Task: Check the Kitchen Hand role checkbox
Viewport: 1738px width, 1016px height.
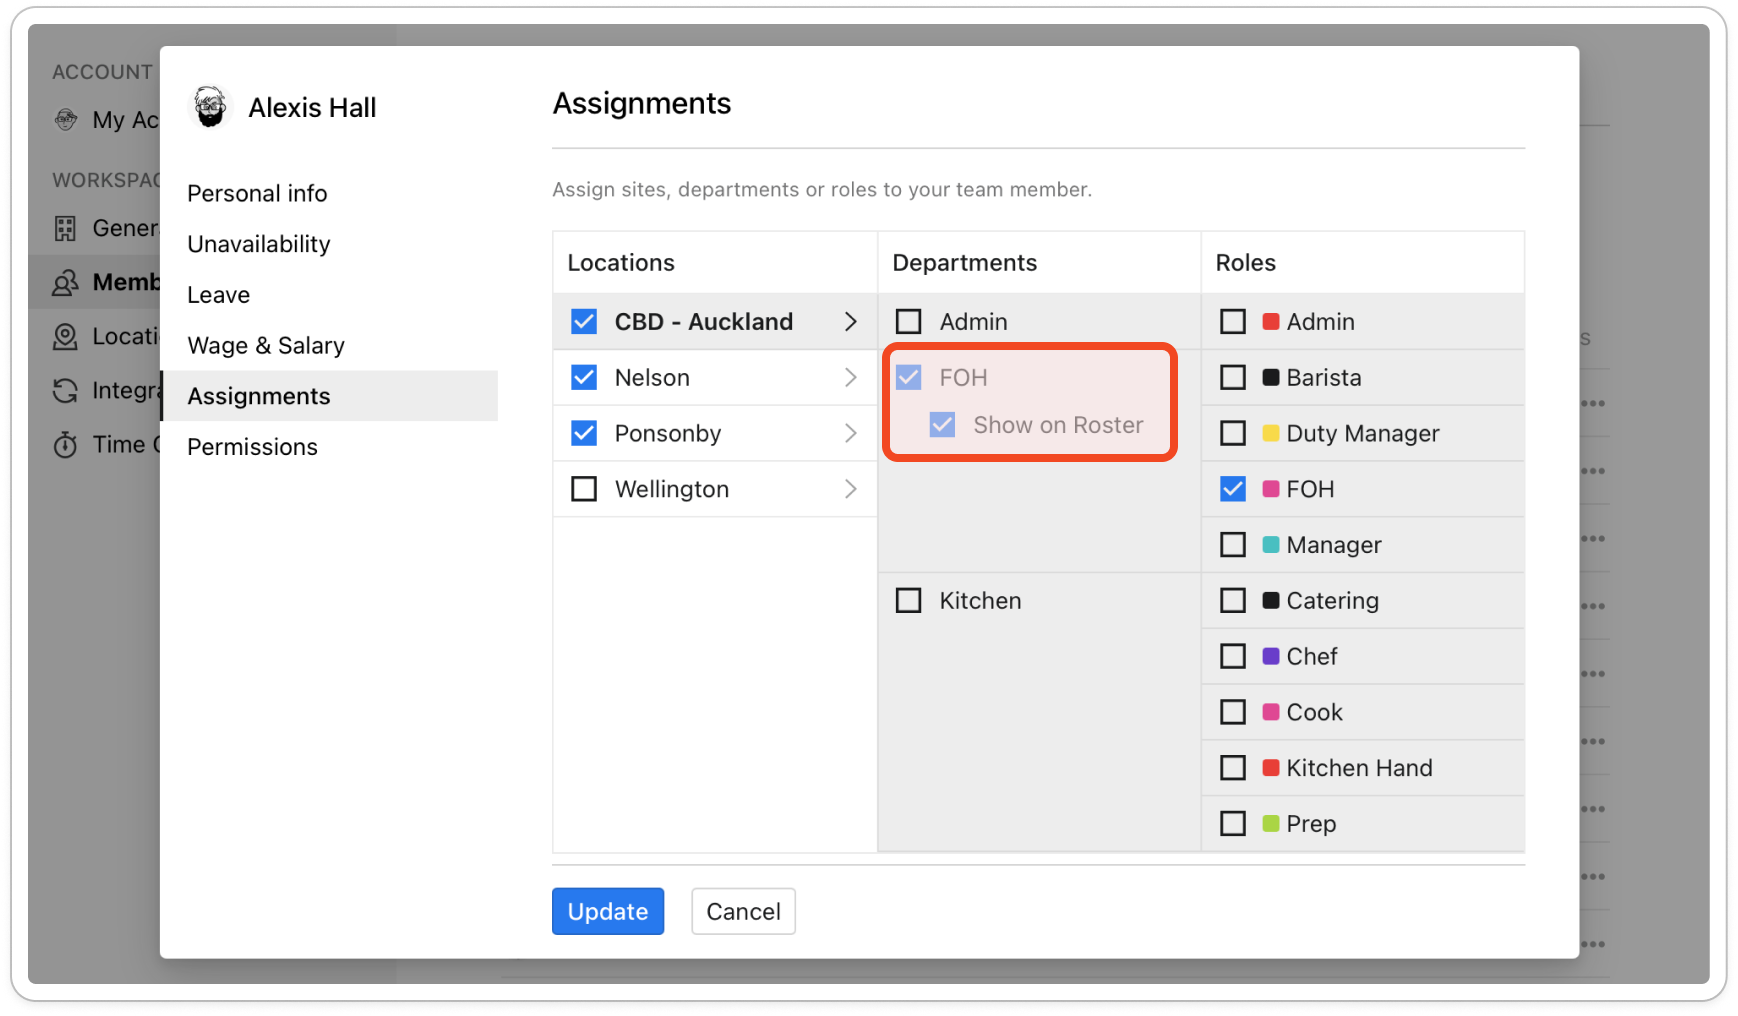Action: tap(1233, 767)
